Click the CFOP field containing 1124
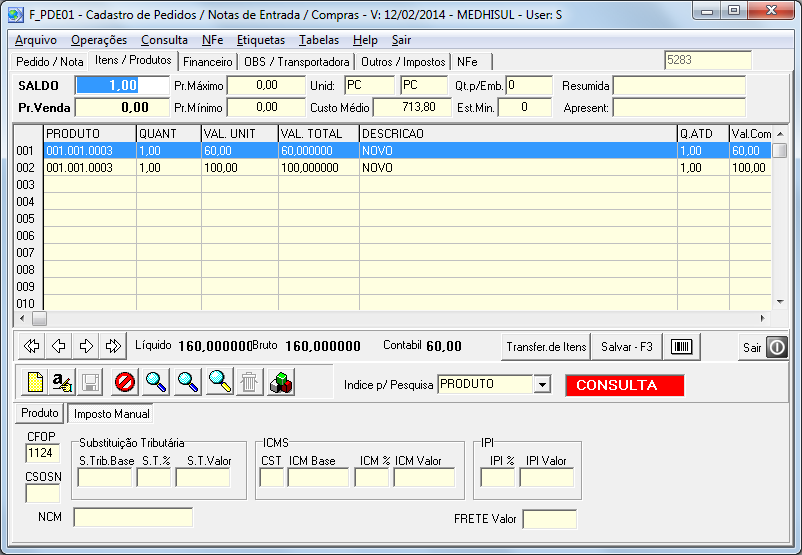The width and height of the screenshot is (802, 555). pos(42,453)
